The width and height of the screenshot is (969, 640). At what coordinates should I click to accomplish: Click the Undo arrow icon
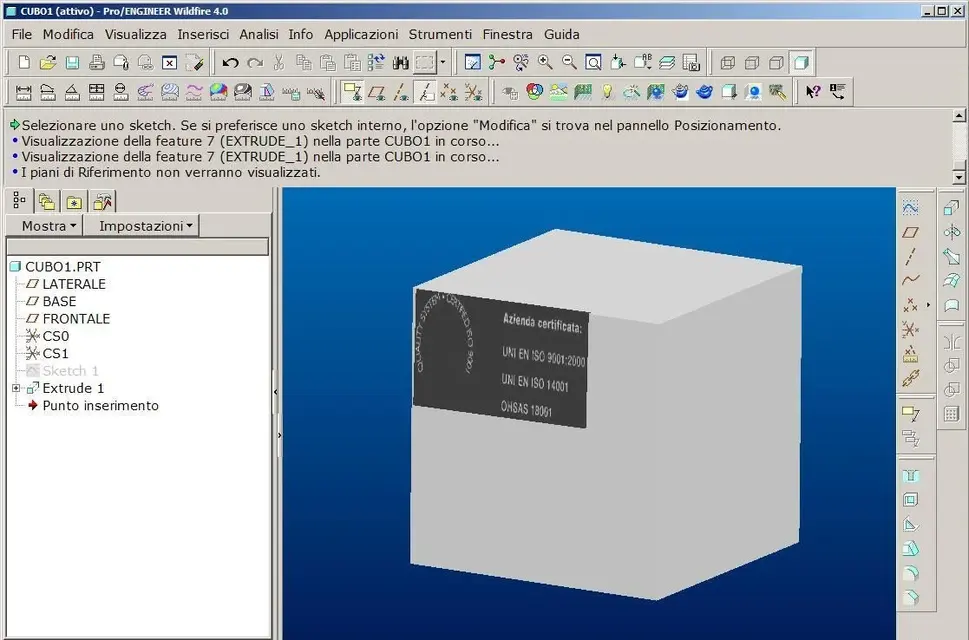(230, 62)
